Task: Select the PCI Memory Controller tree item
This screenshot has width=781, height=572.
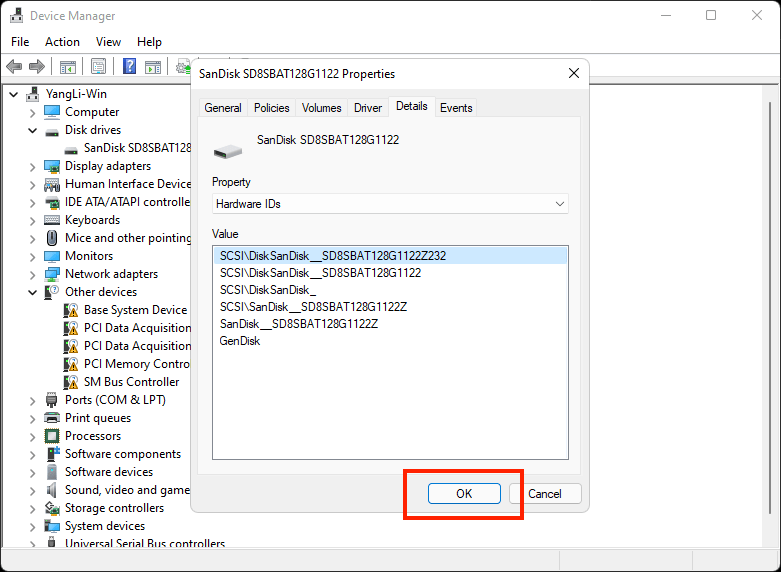Action: tap(136, 364)
